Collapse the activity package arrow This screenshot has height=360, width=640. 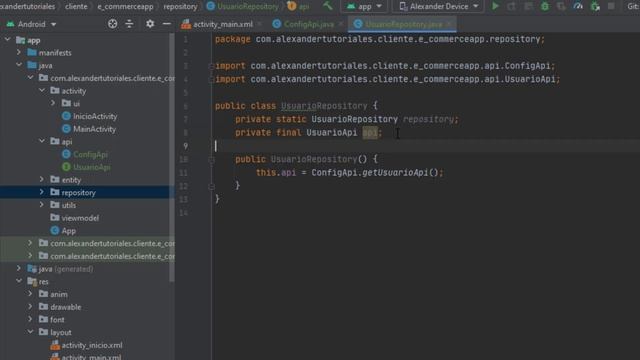[x=42, y=91]
